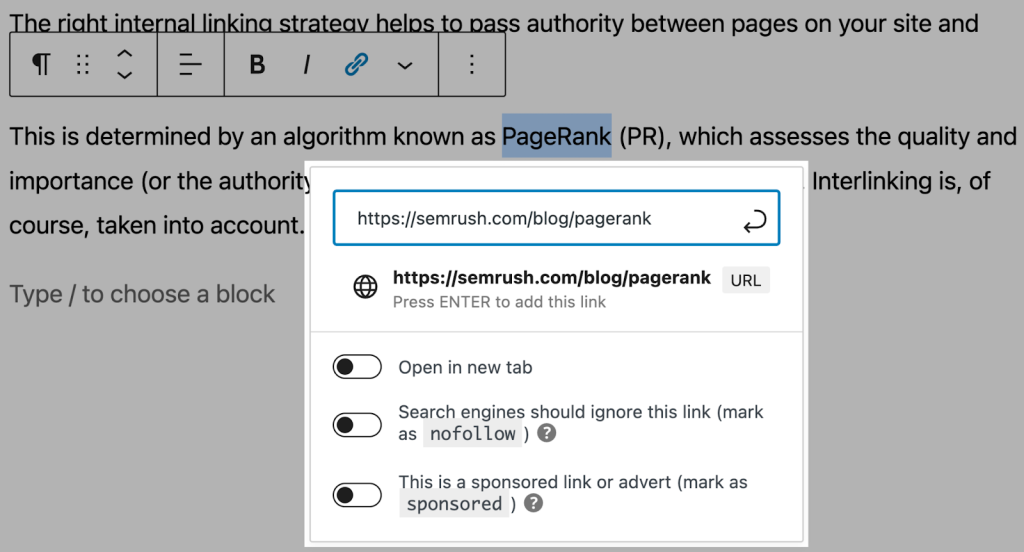The height and width of the screenshot is (552, 1024).
Task: Click the help icon next to sponsored
Action: coord(534,503)
